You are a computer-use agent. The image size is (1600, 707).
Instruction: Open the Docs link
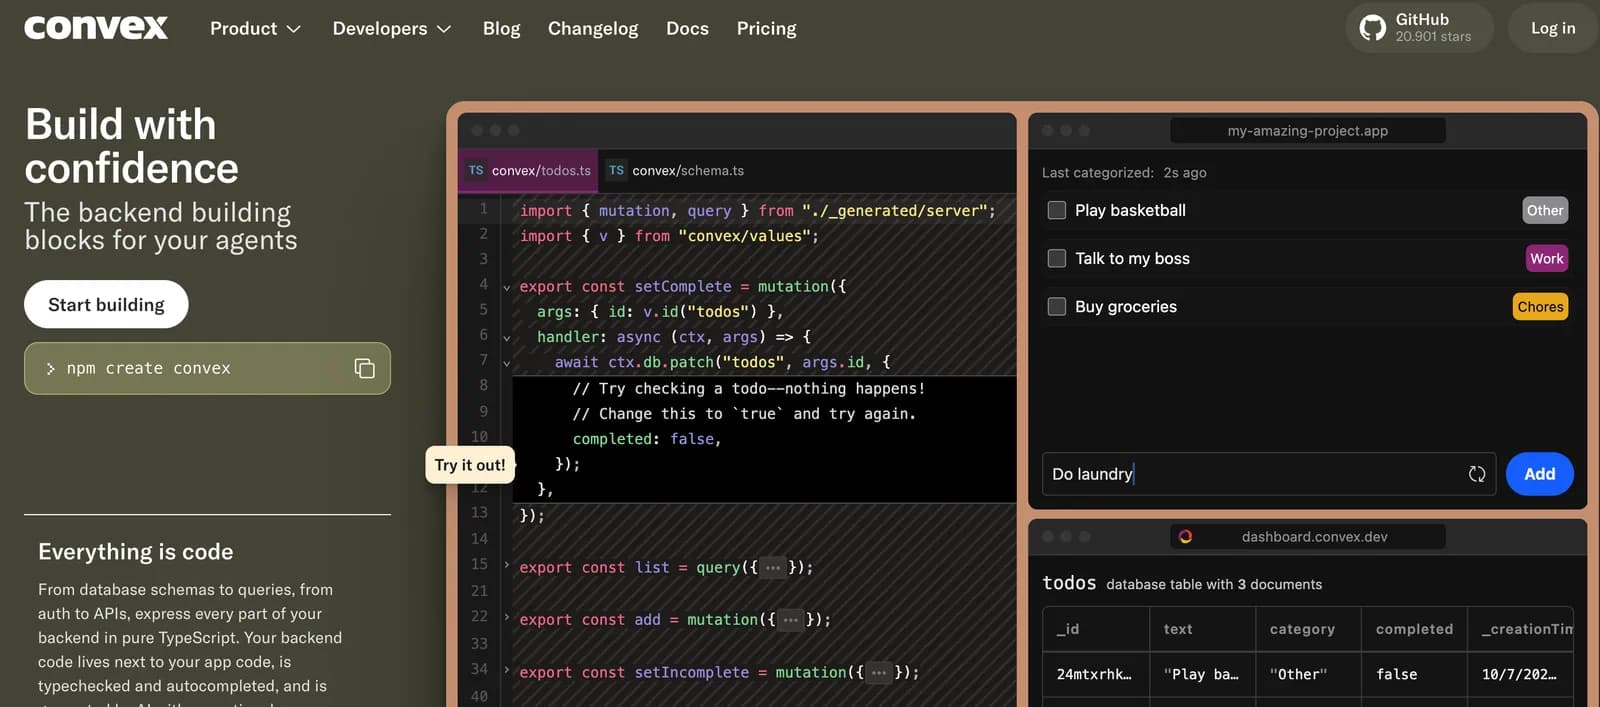coord(687,28)
